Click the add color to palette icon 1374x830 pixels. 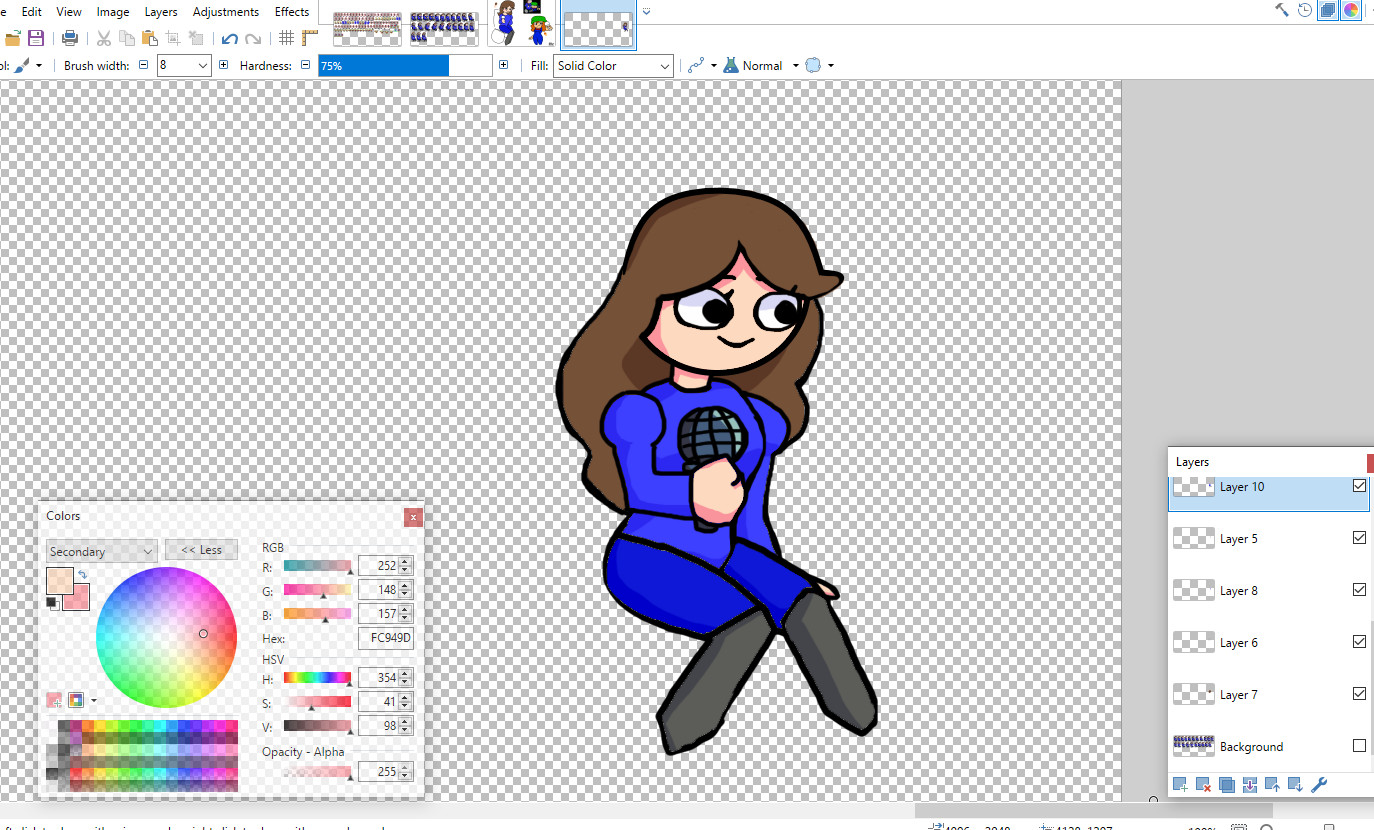point(54,700)
